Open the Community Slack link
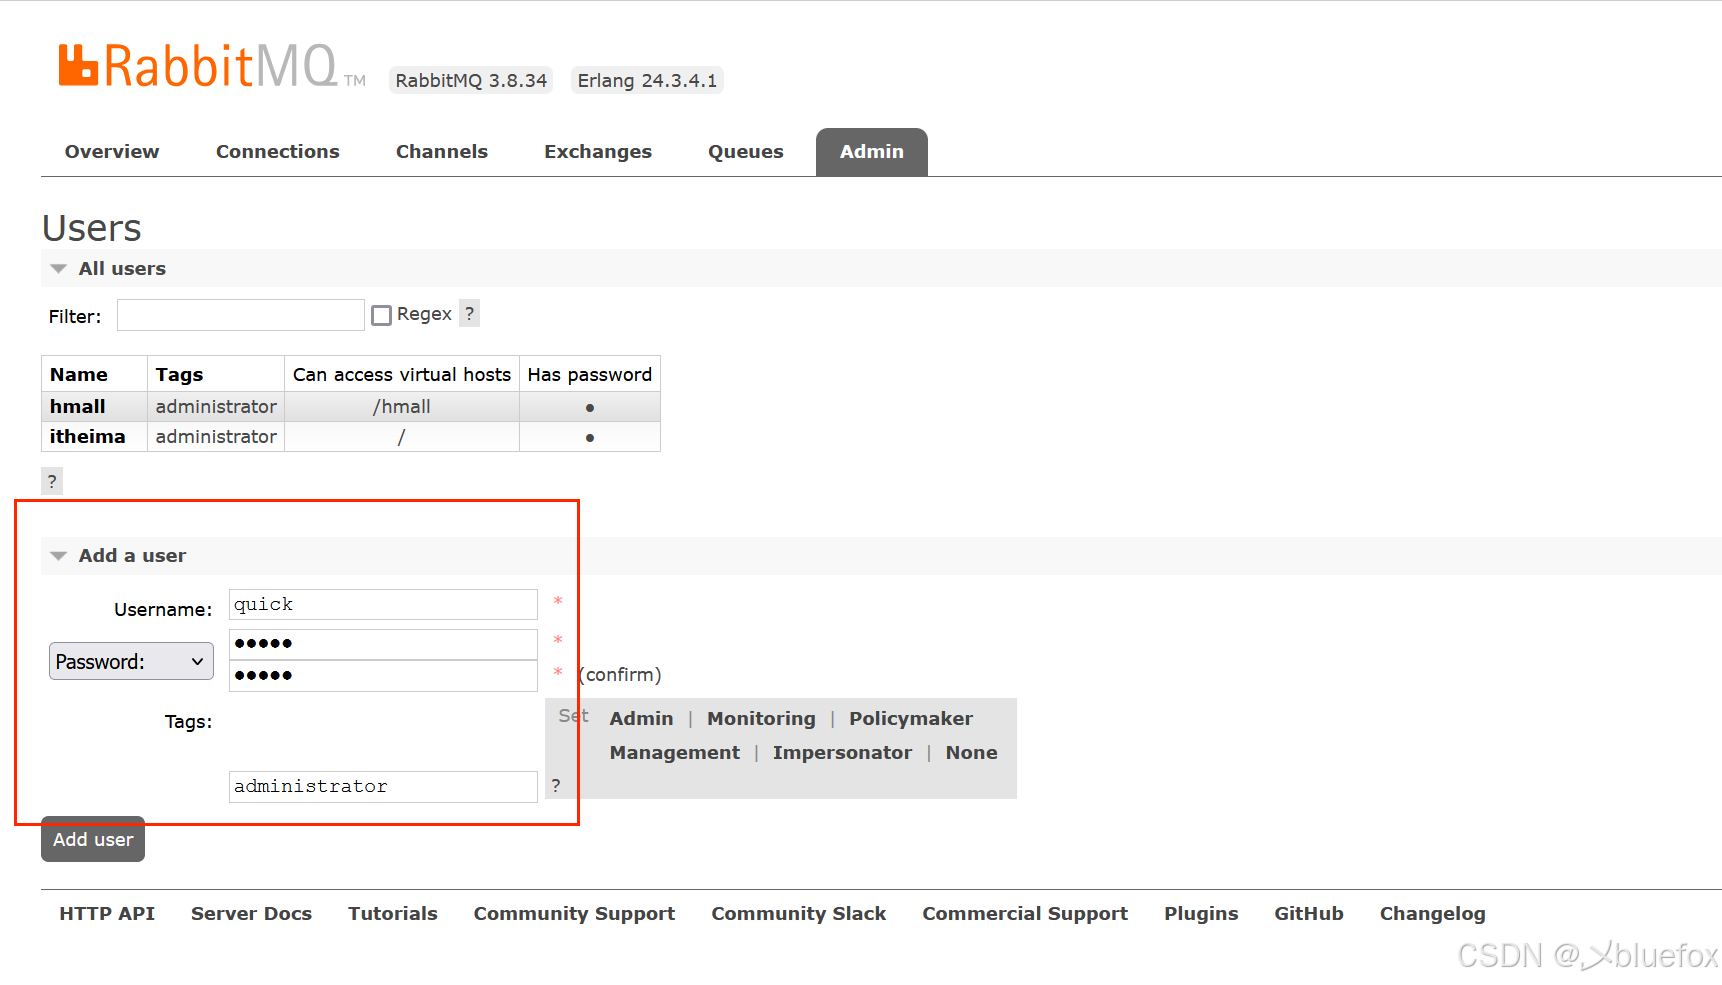 tap(799, 913)
